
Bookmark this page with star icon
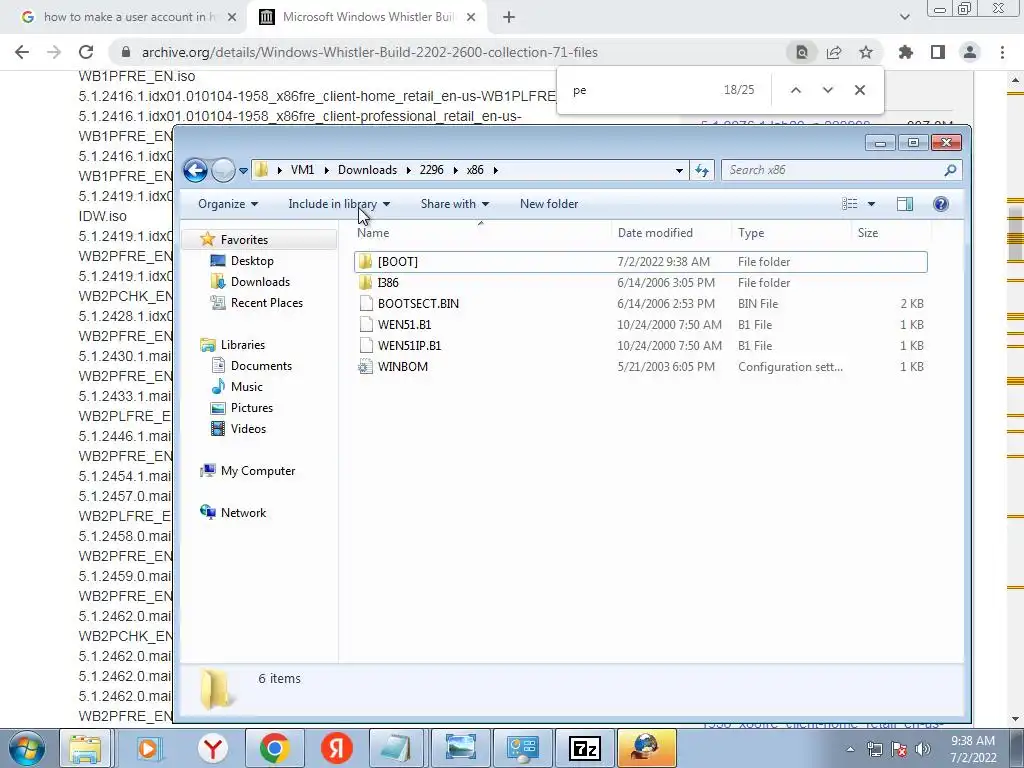pyautogui.click(x=866, y=52)
